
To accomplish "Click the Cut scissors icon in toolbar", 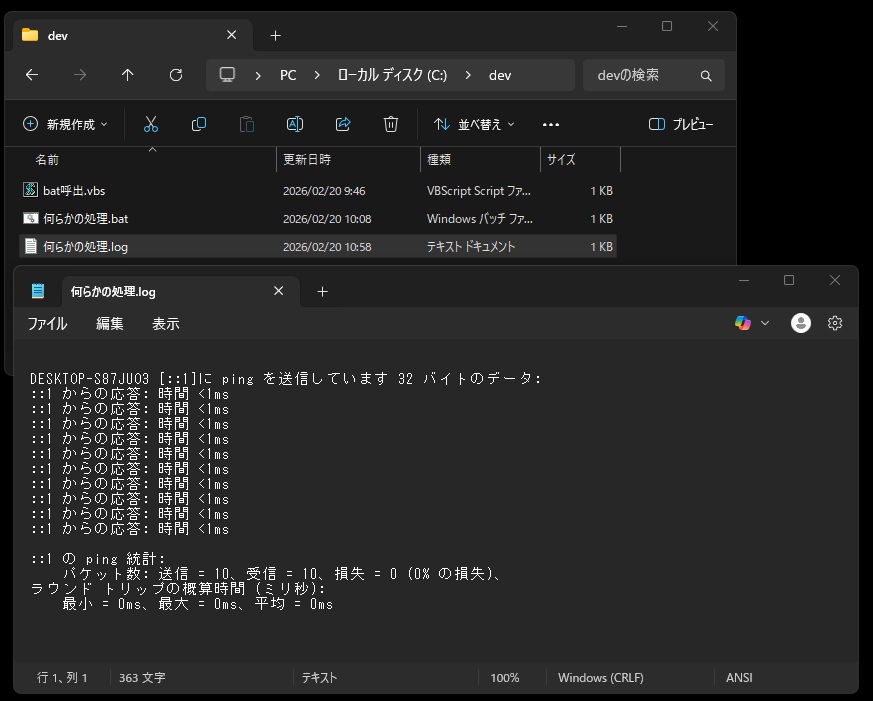I will [x=151, y=124].
